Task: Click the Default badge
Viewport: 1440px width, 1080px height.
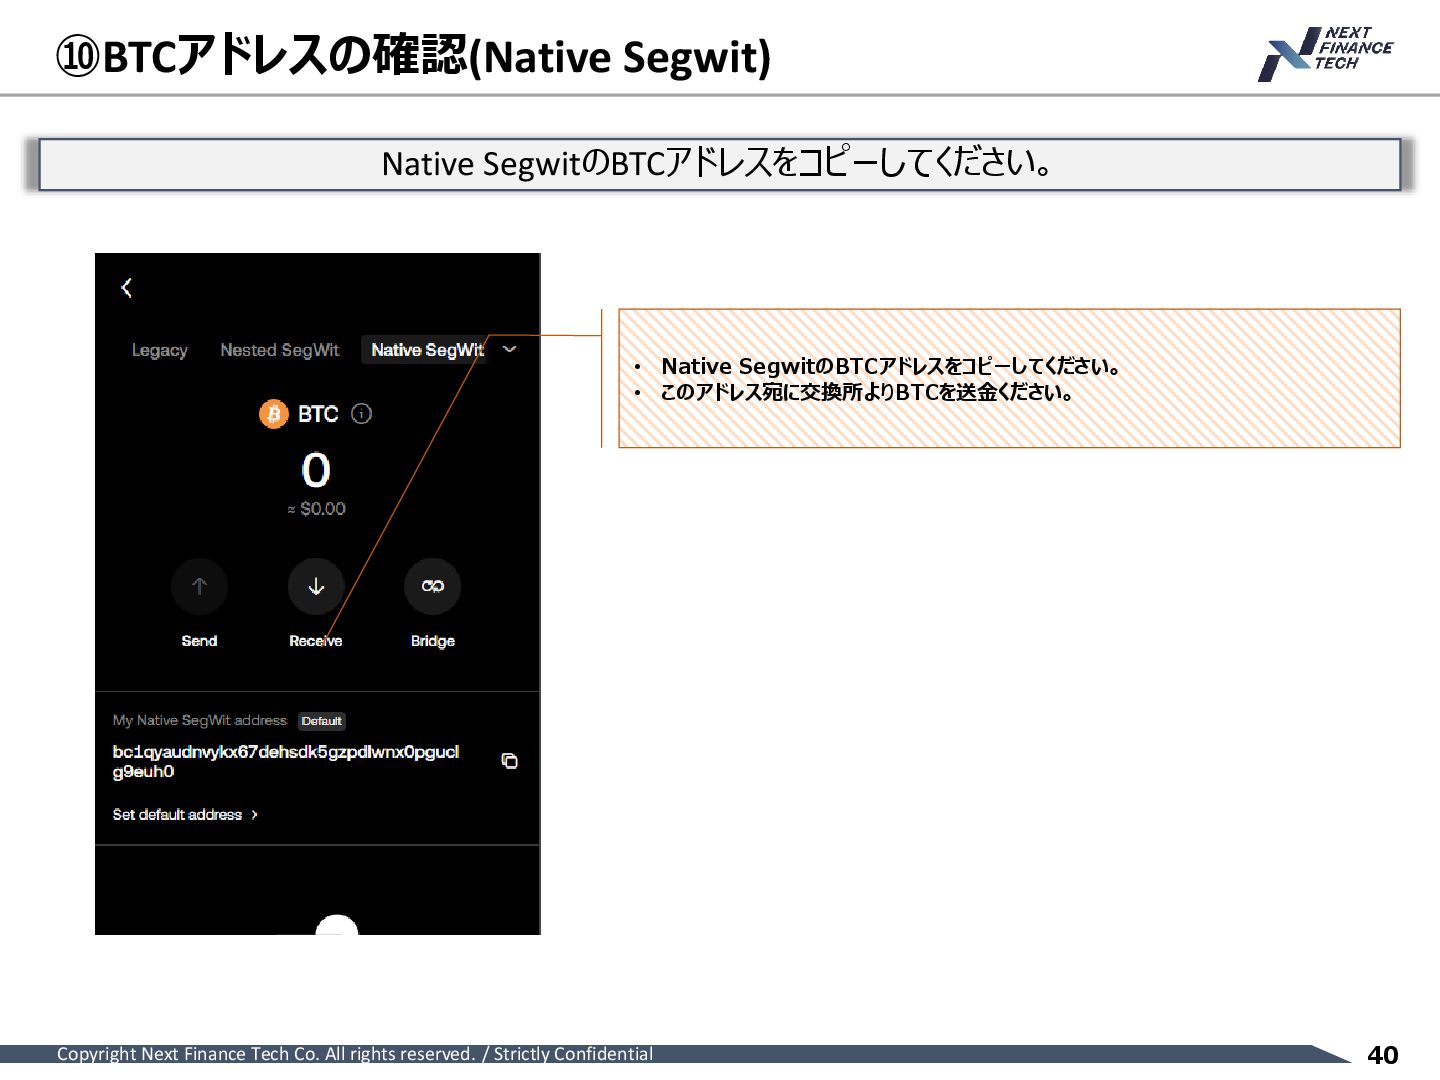Action: point(322,721)
